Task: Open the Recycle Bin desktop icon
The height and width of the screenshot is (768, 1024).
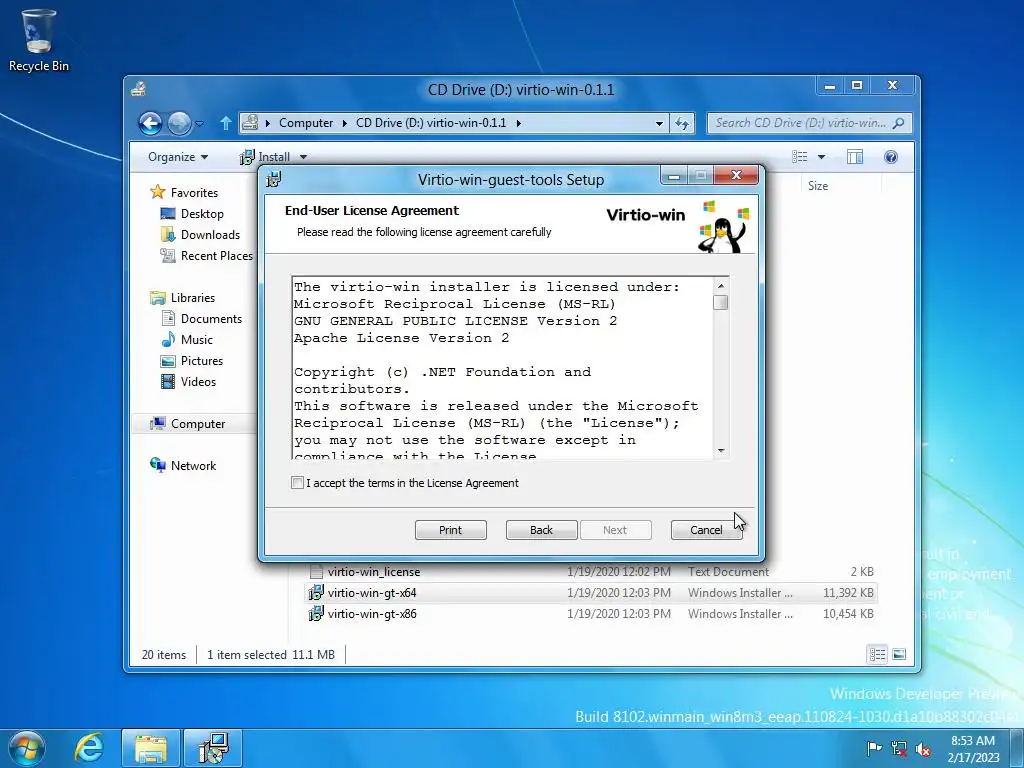Action: (39, 40)
